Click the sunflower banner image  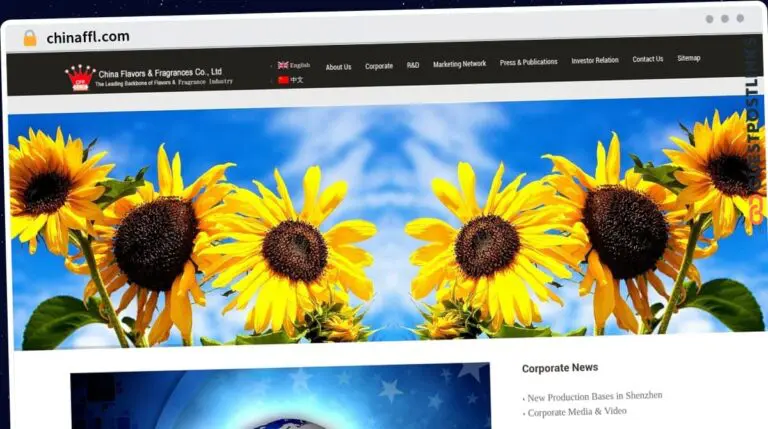[386, 223]
